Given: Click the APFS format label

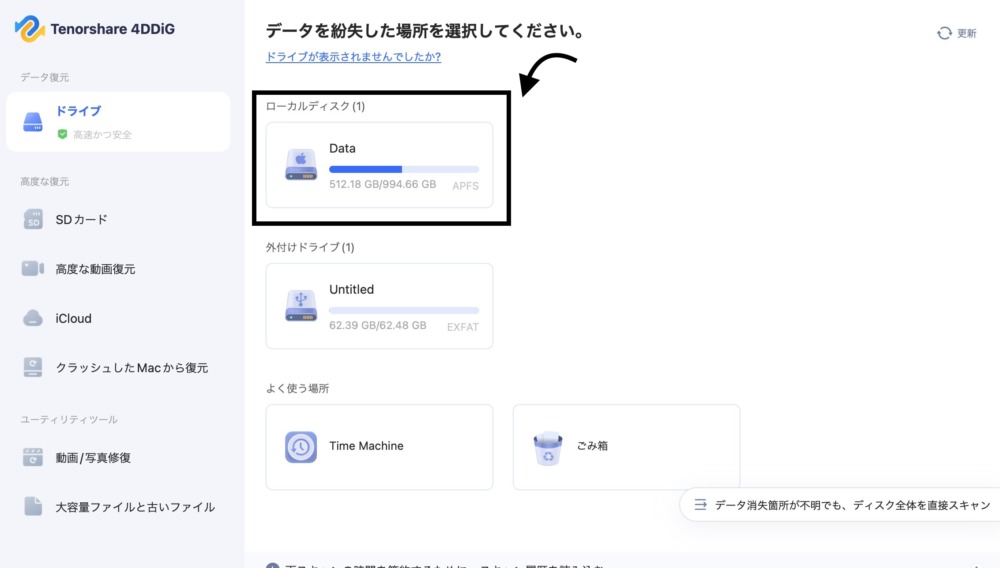Looking at the screenshot, I should [x=466, y=186].
